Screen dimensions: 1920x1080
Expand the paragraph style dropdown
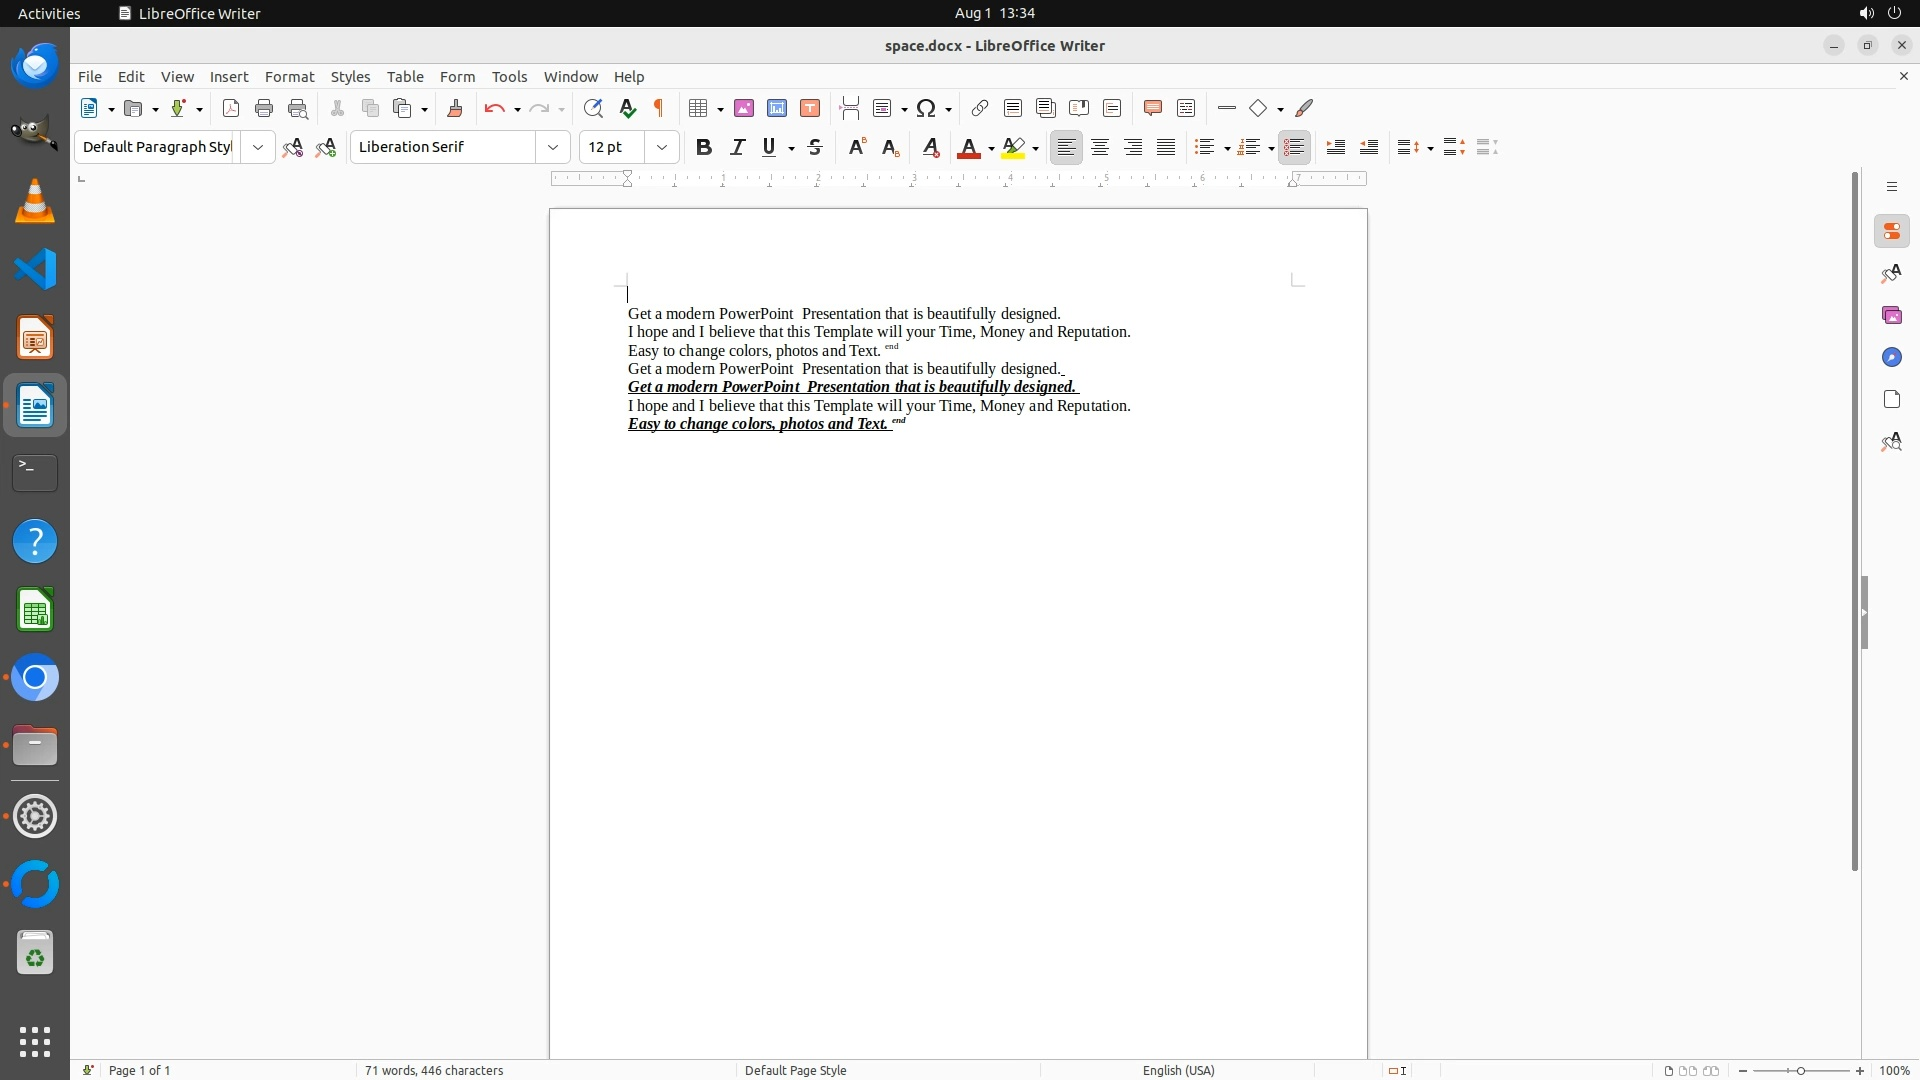(258, 148)
